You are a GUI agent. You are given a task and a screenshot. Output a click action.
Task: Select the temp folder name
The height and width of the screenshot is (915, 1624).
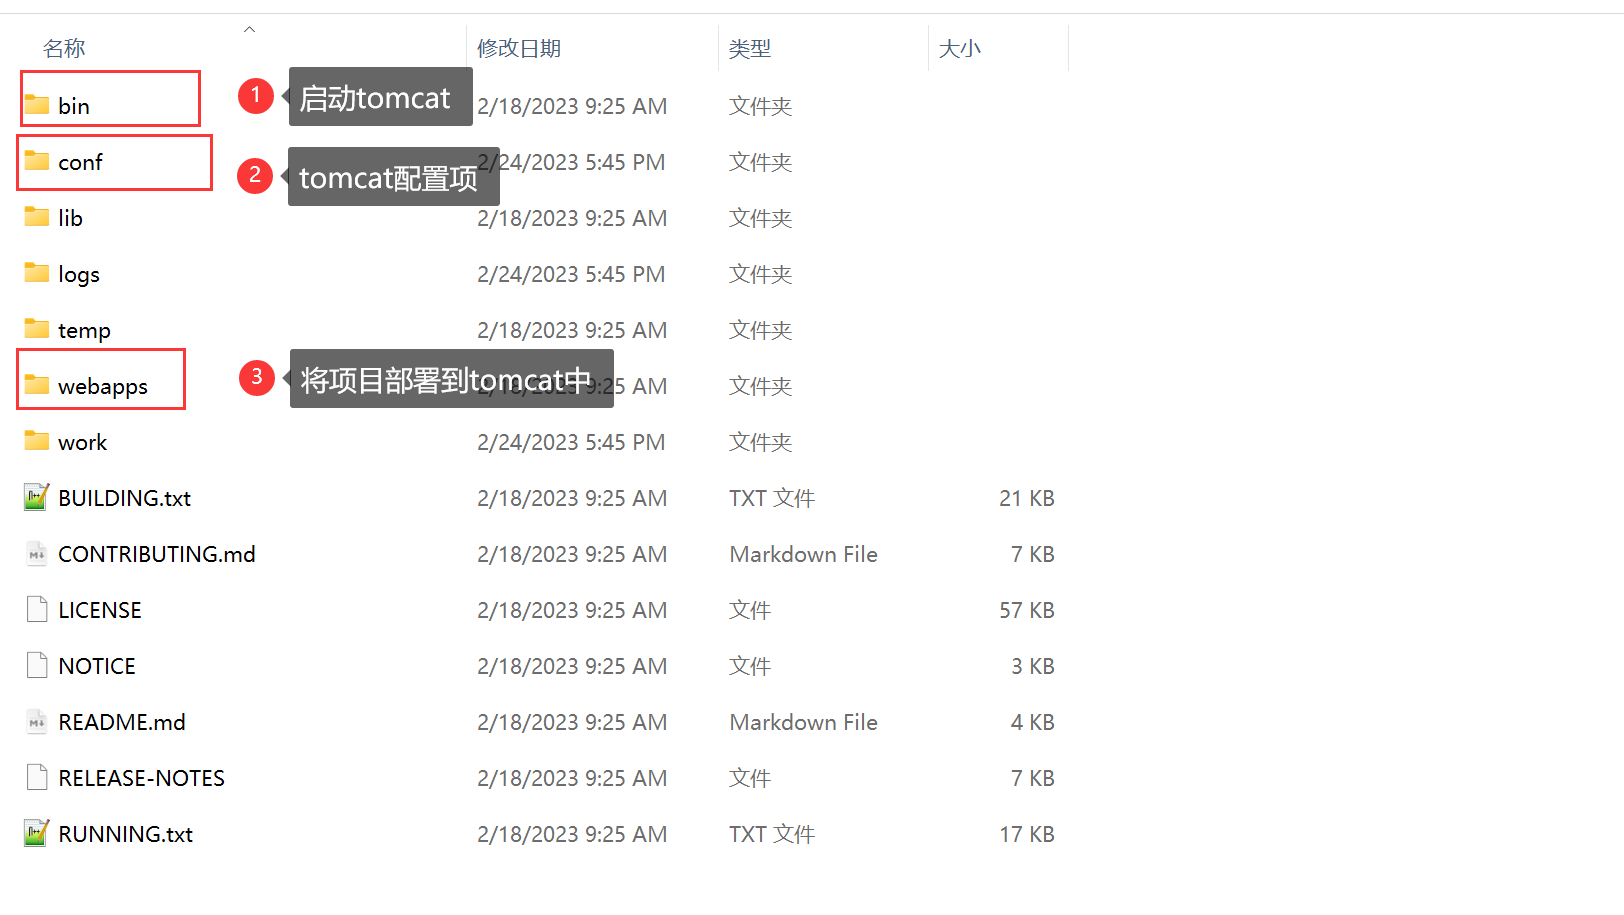click(x=84, y=330)
